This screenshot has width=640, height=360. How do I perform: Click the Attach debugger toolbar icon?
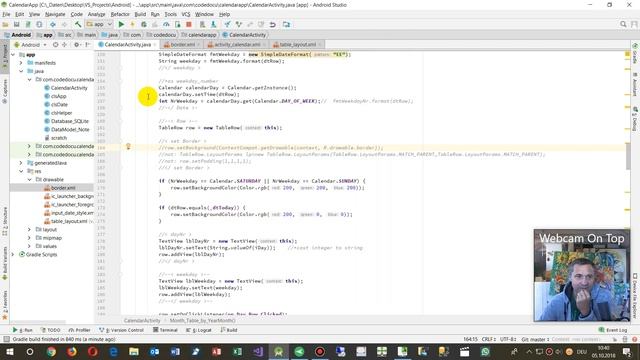(178, 24)
